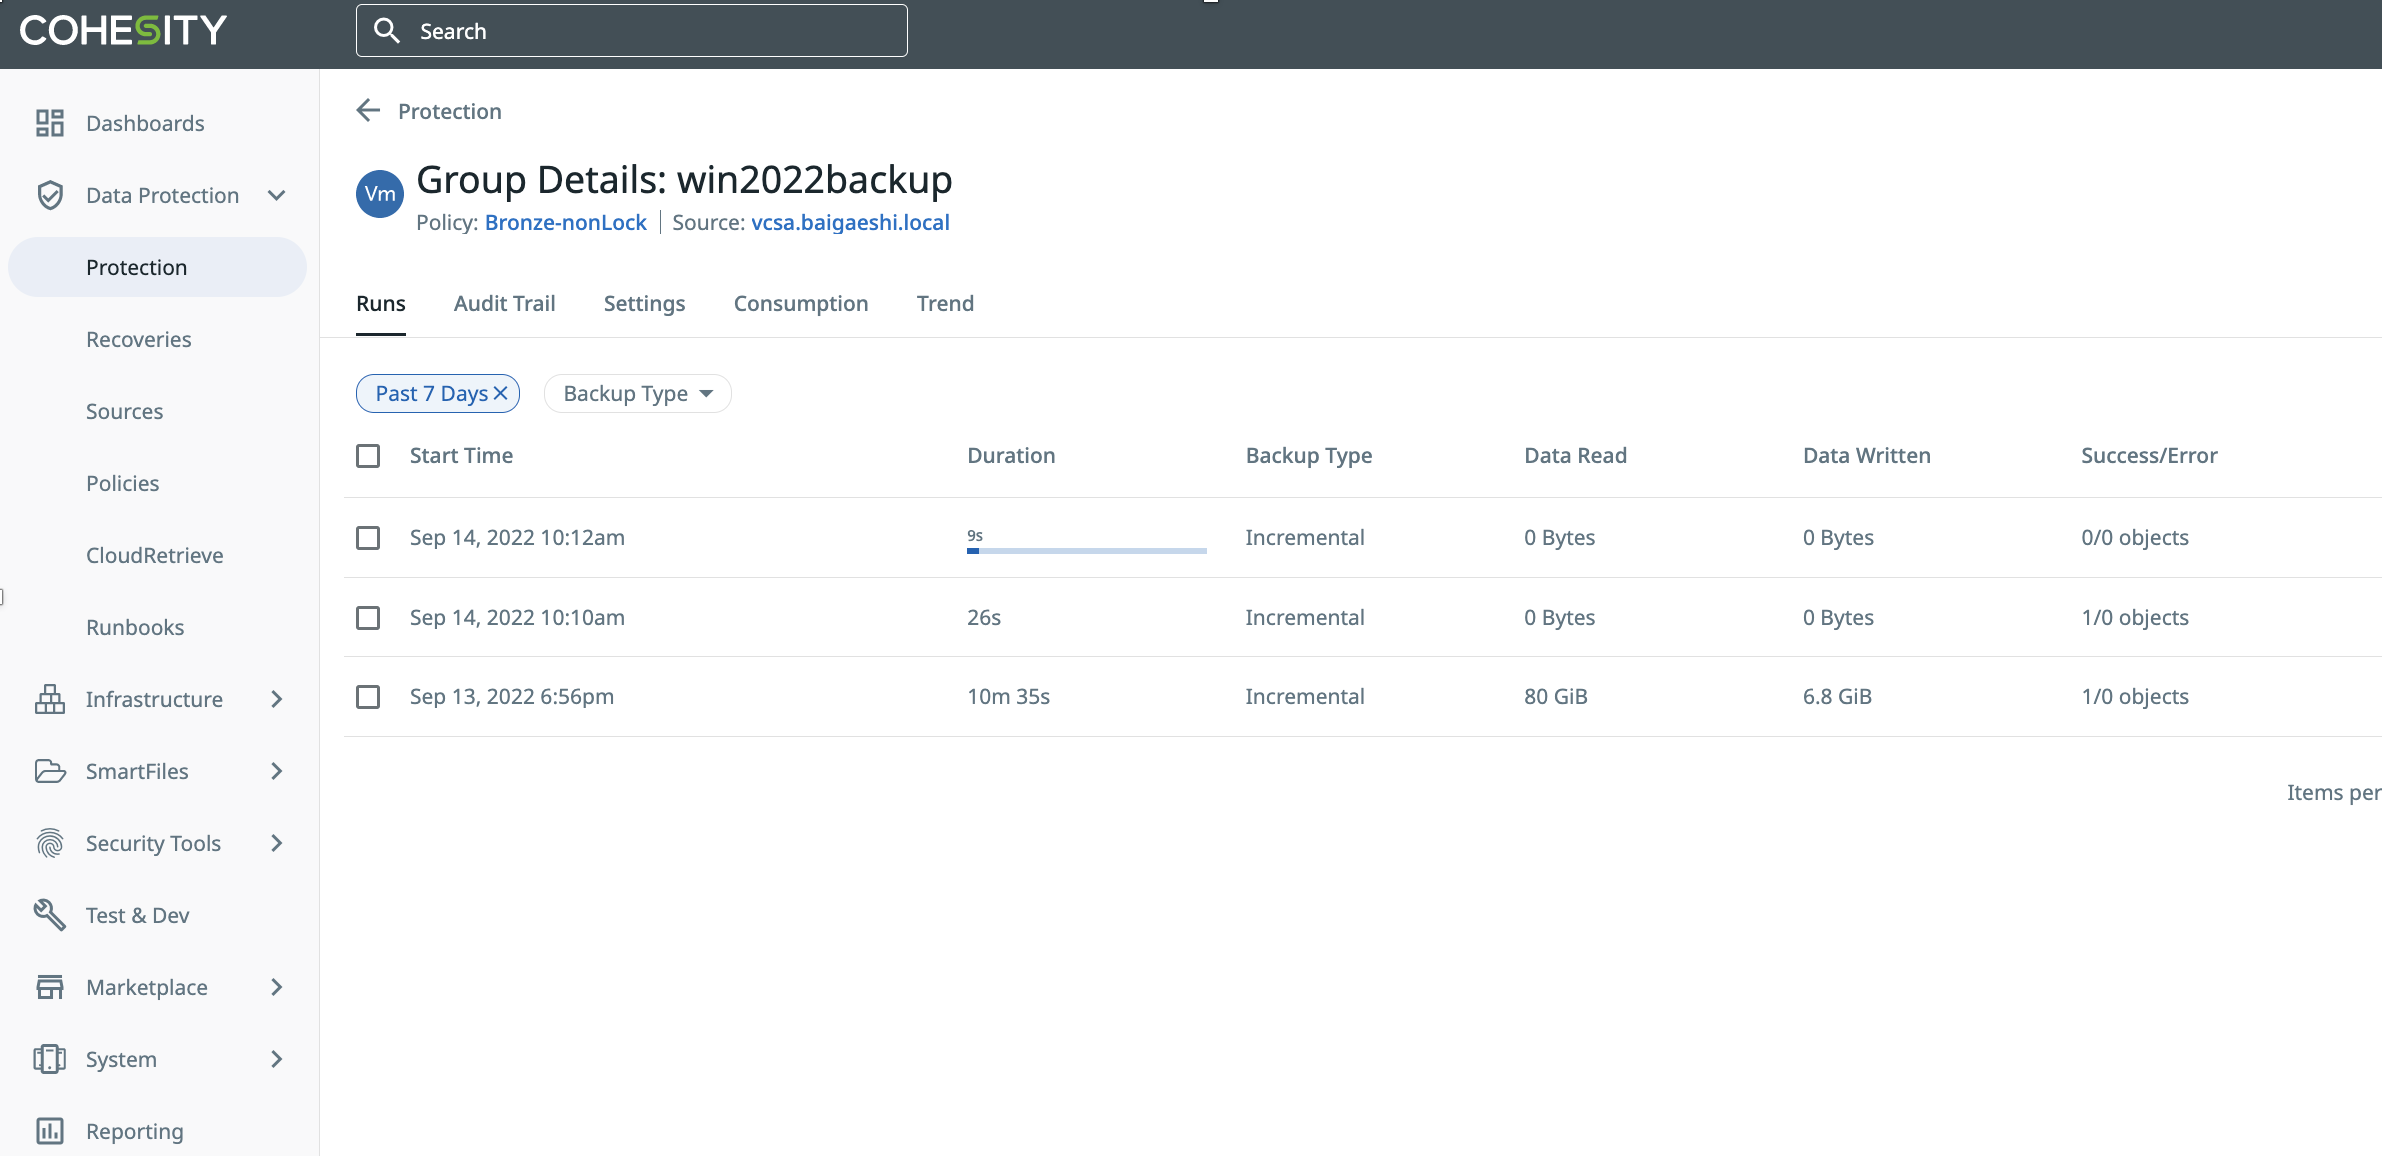Viewport: 2382px width, 1156px height.
Task: Click the Reporting chart icon
Action: 50,1131
